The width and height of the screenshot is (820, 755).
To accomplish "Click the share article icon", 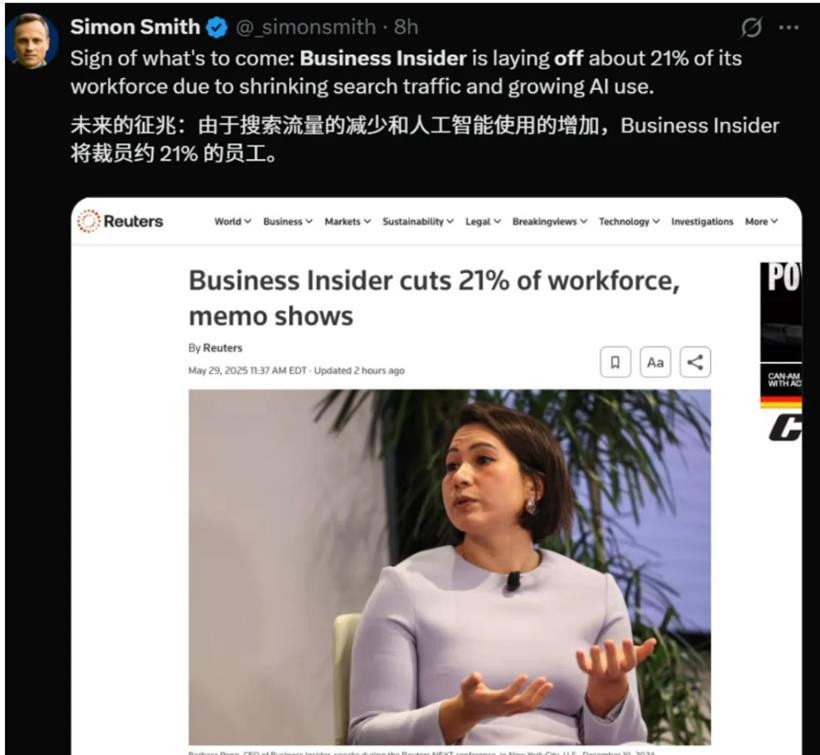I will [695, 362].
